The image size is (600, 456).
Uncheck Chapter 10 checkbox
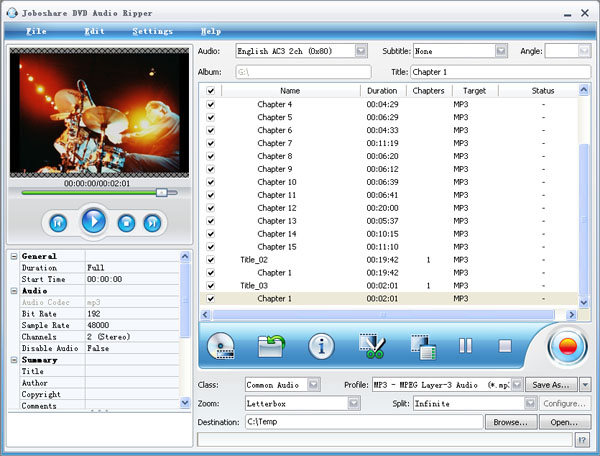pos(210,182)
